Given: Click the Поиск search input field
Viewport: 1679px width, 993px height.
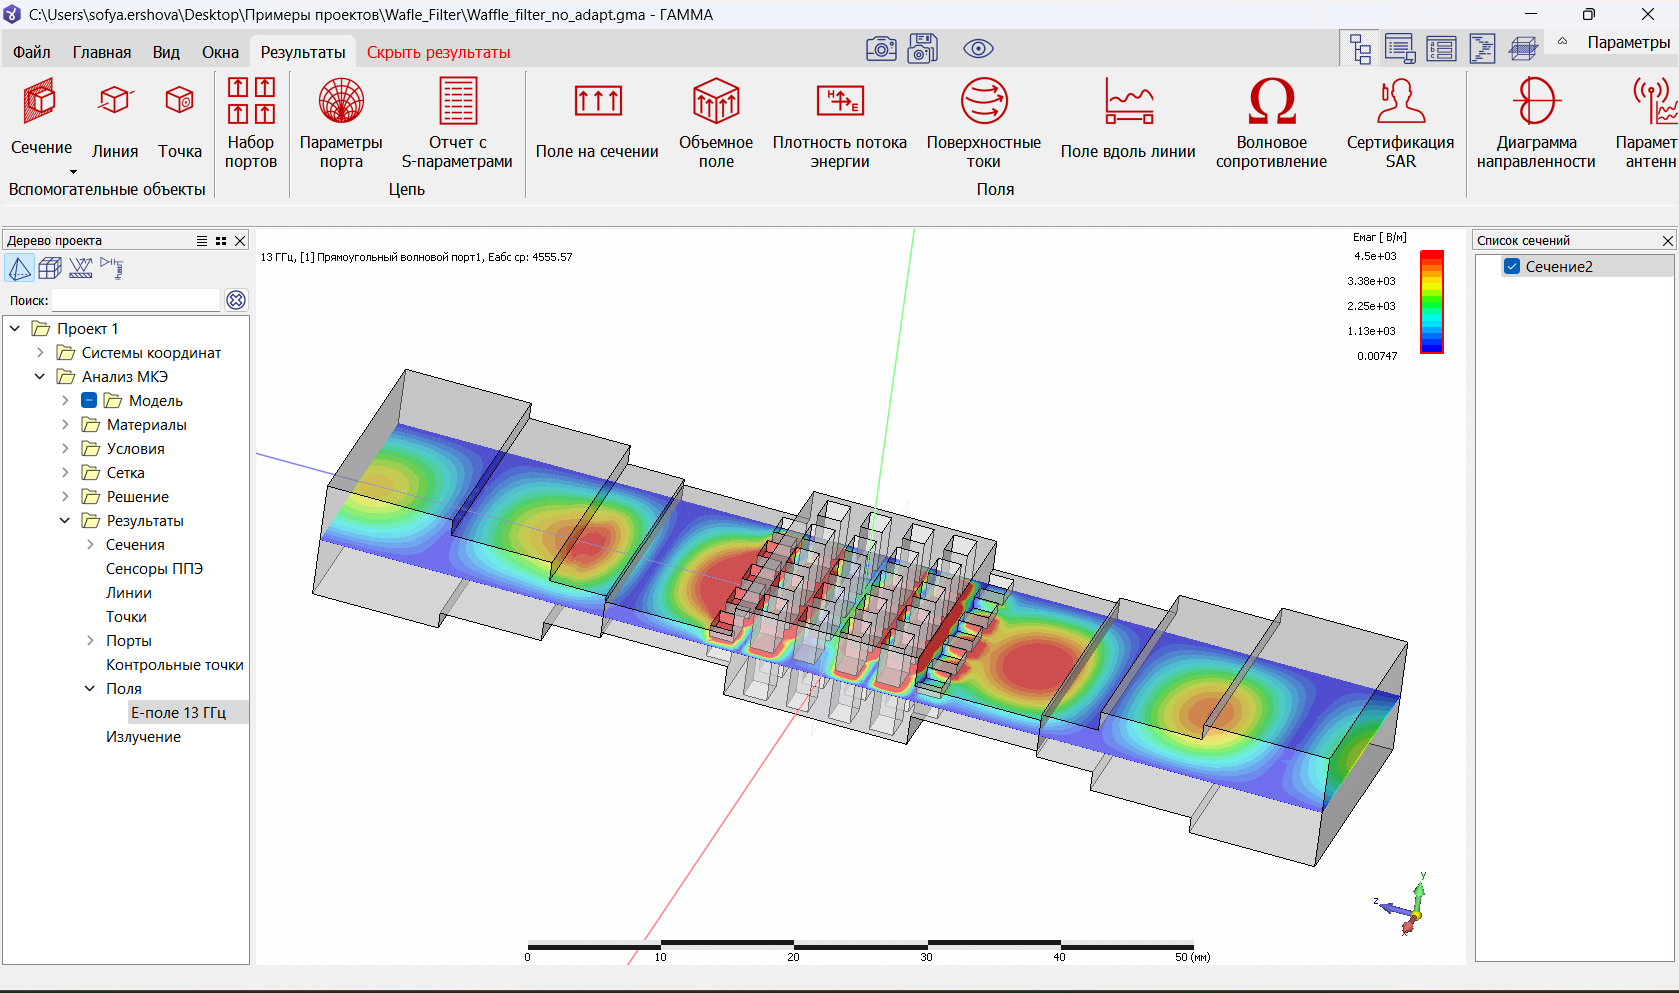Looking at the screenshot, I should (x=136, y=301).
